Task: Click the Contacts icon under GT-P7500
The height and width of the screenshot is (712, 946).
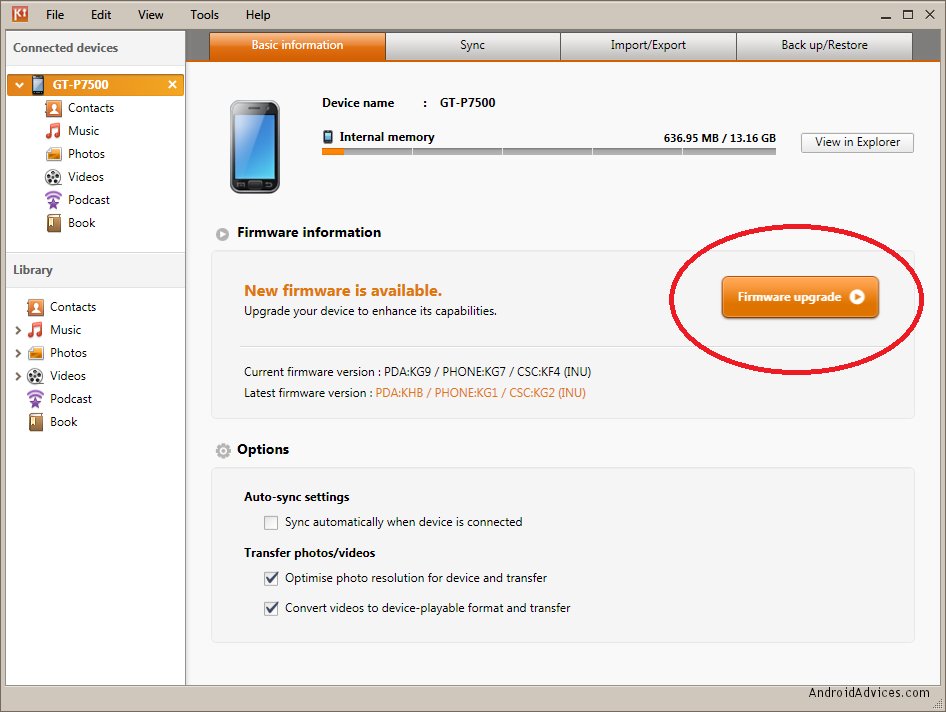Action: click(53, 108)
